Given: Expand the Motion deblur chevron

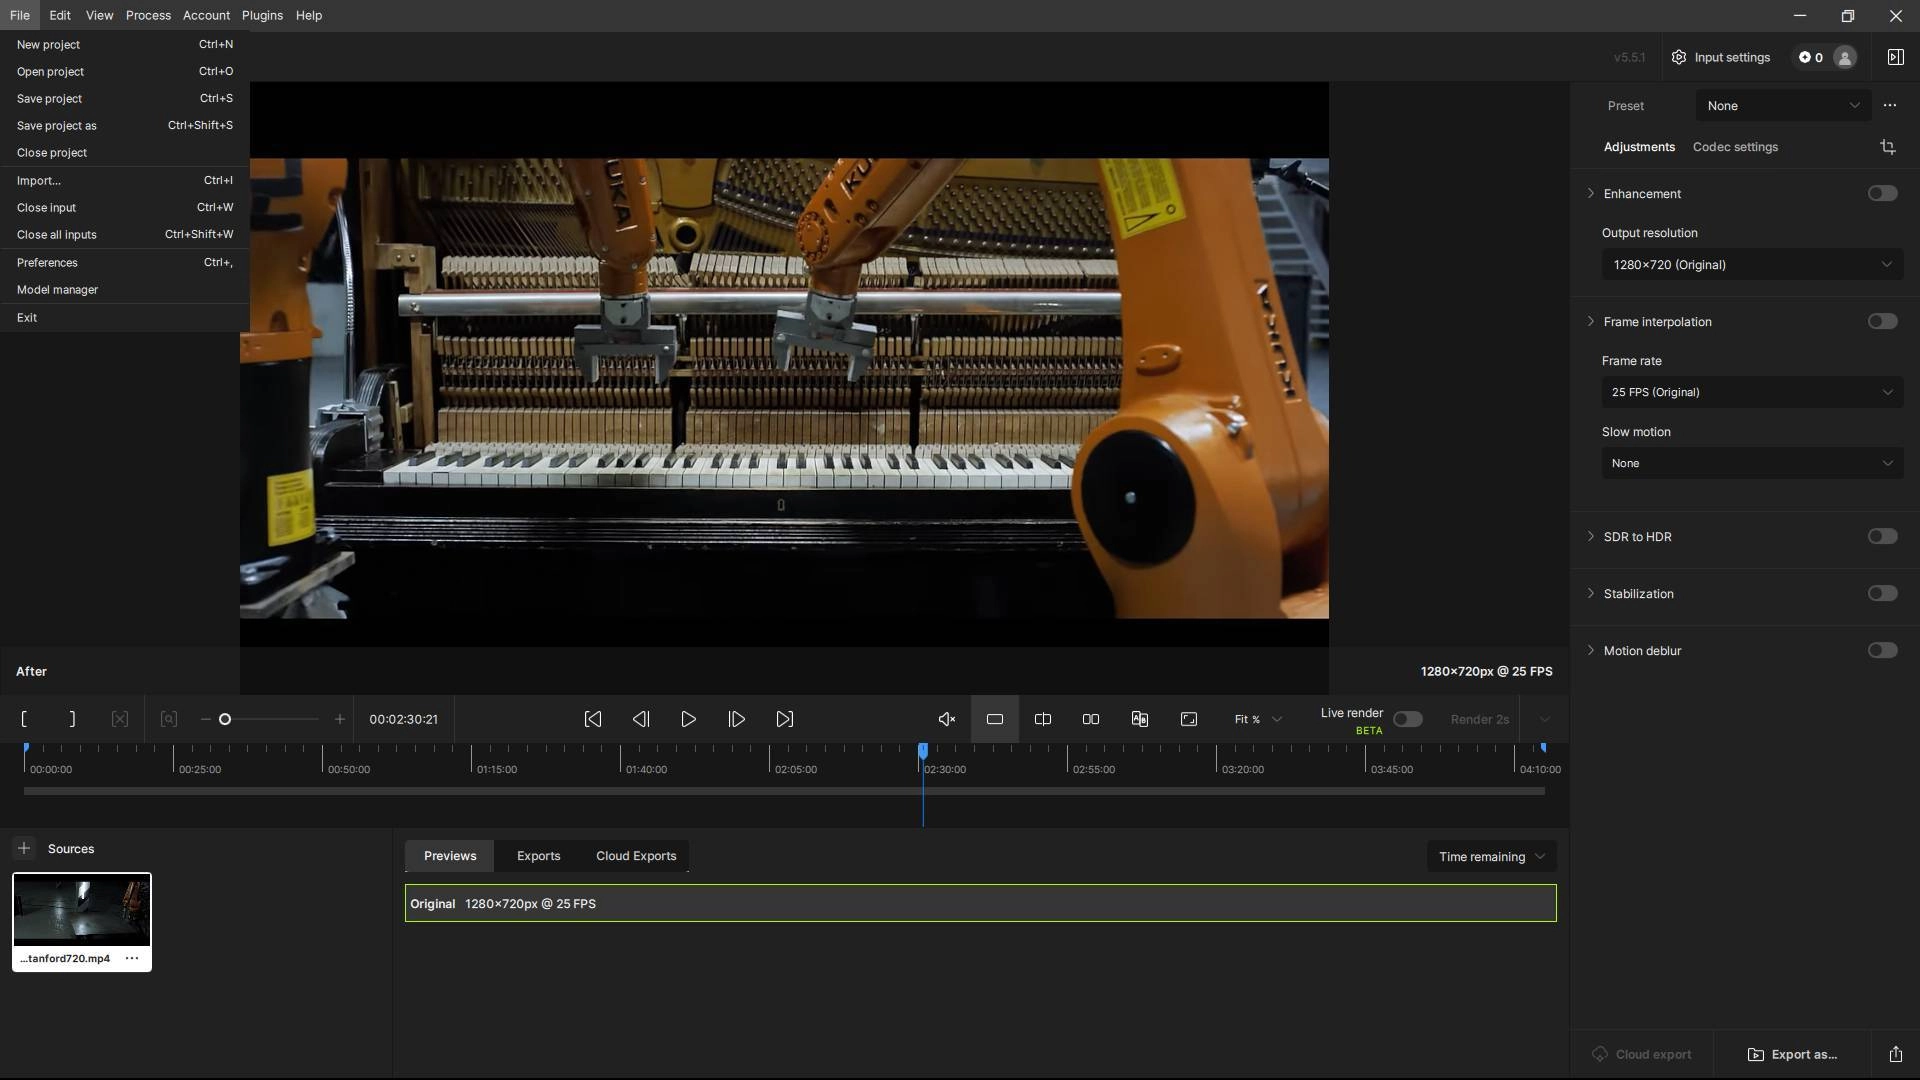Looking at the screenshot, I should pos(1591,650).
